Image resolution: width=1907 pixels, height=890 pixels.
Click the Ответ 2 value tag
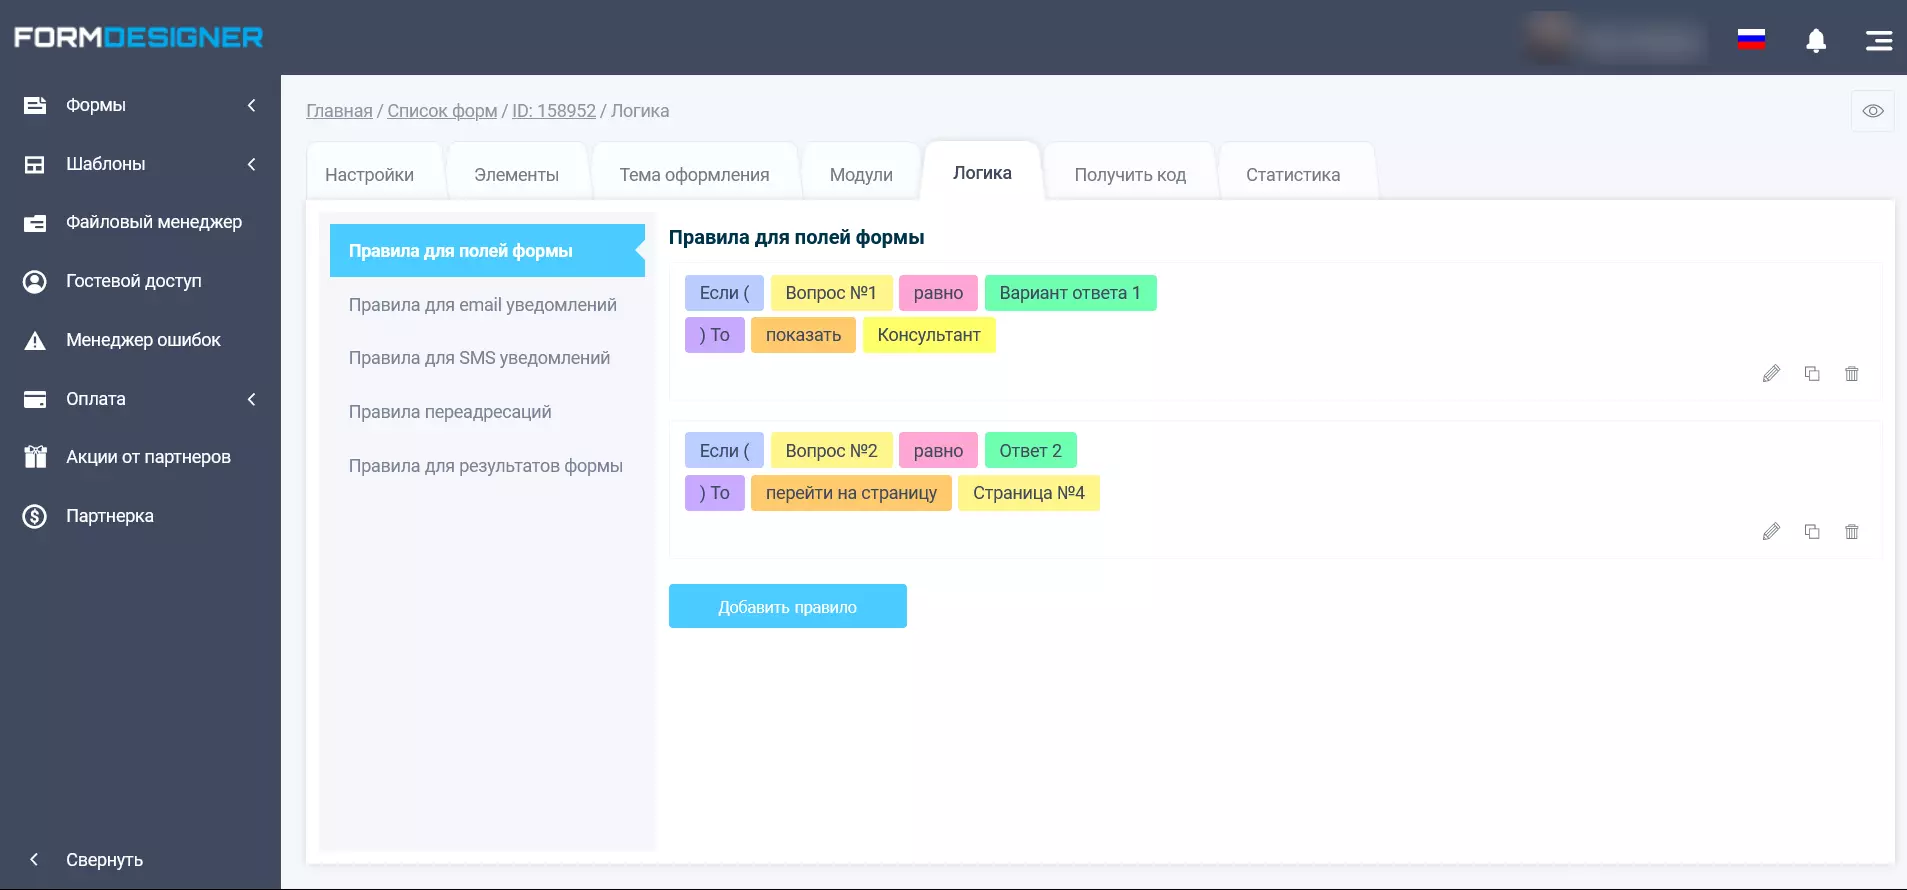[1031, 451]
